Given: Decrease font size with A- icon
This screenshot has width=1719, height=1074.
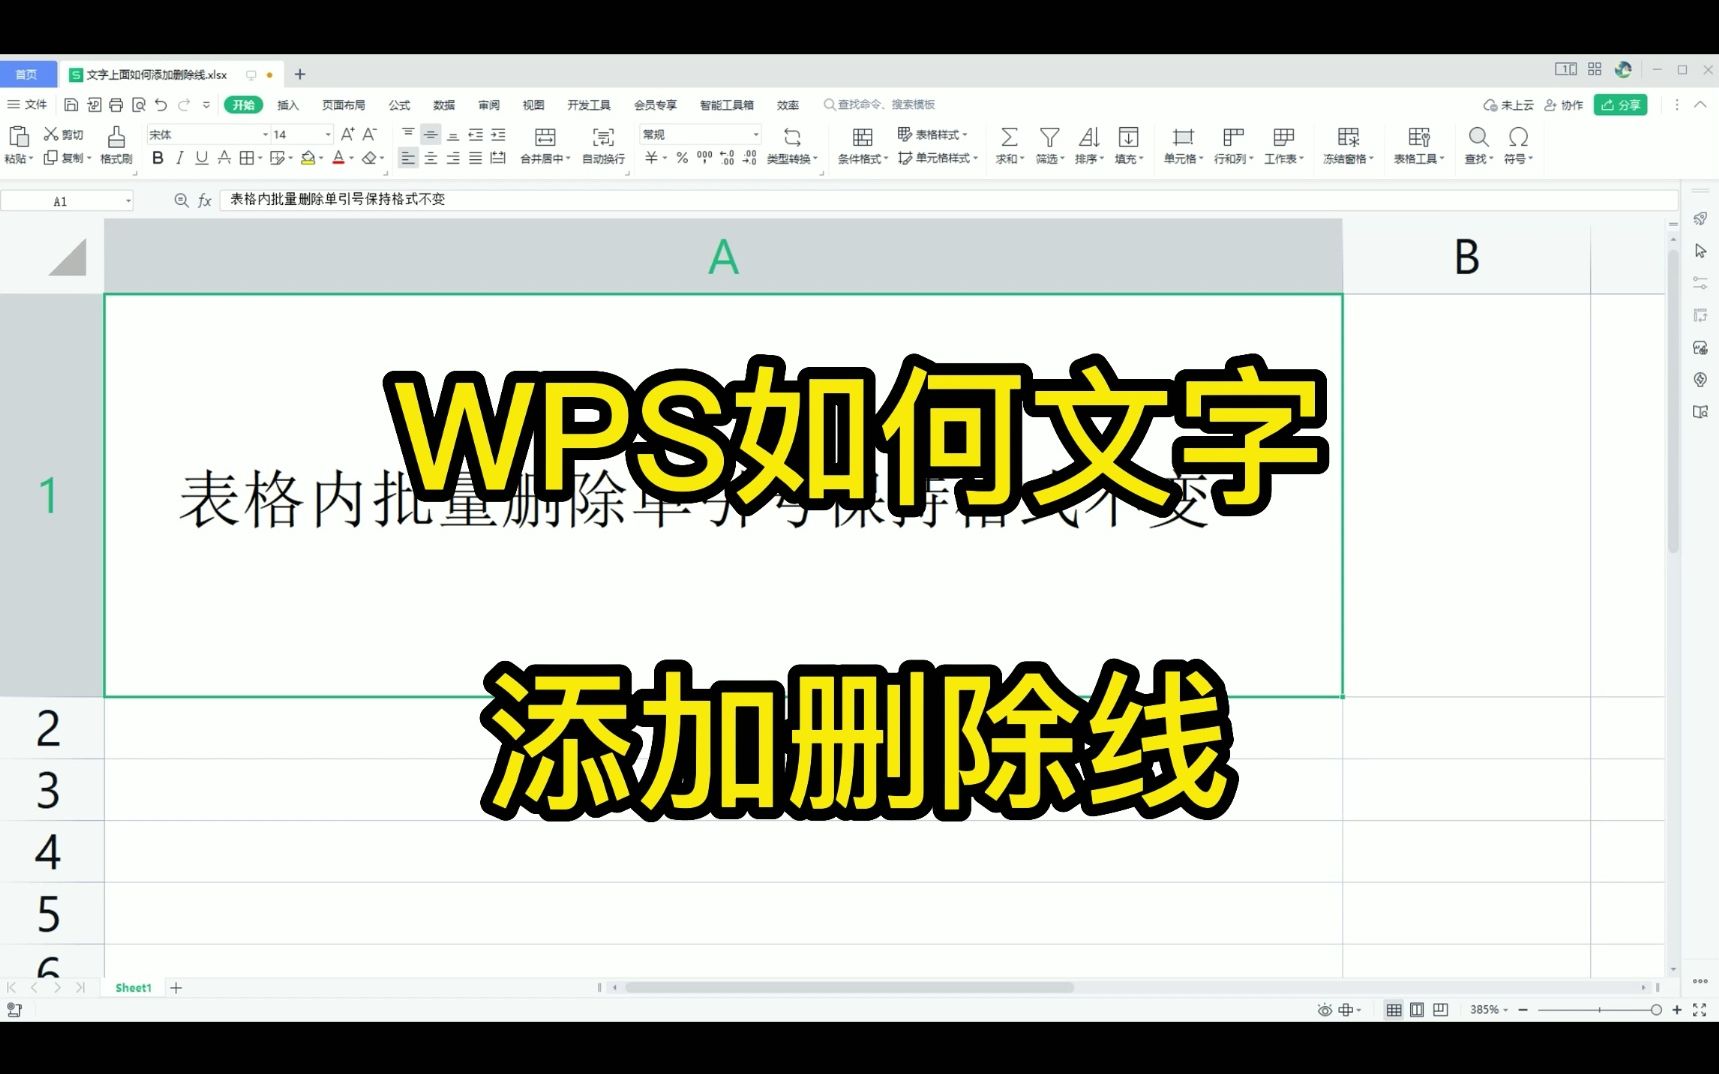Looking at the screenshot, I should click(x=369, y=134).
